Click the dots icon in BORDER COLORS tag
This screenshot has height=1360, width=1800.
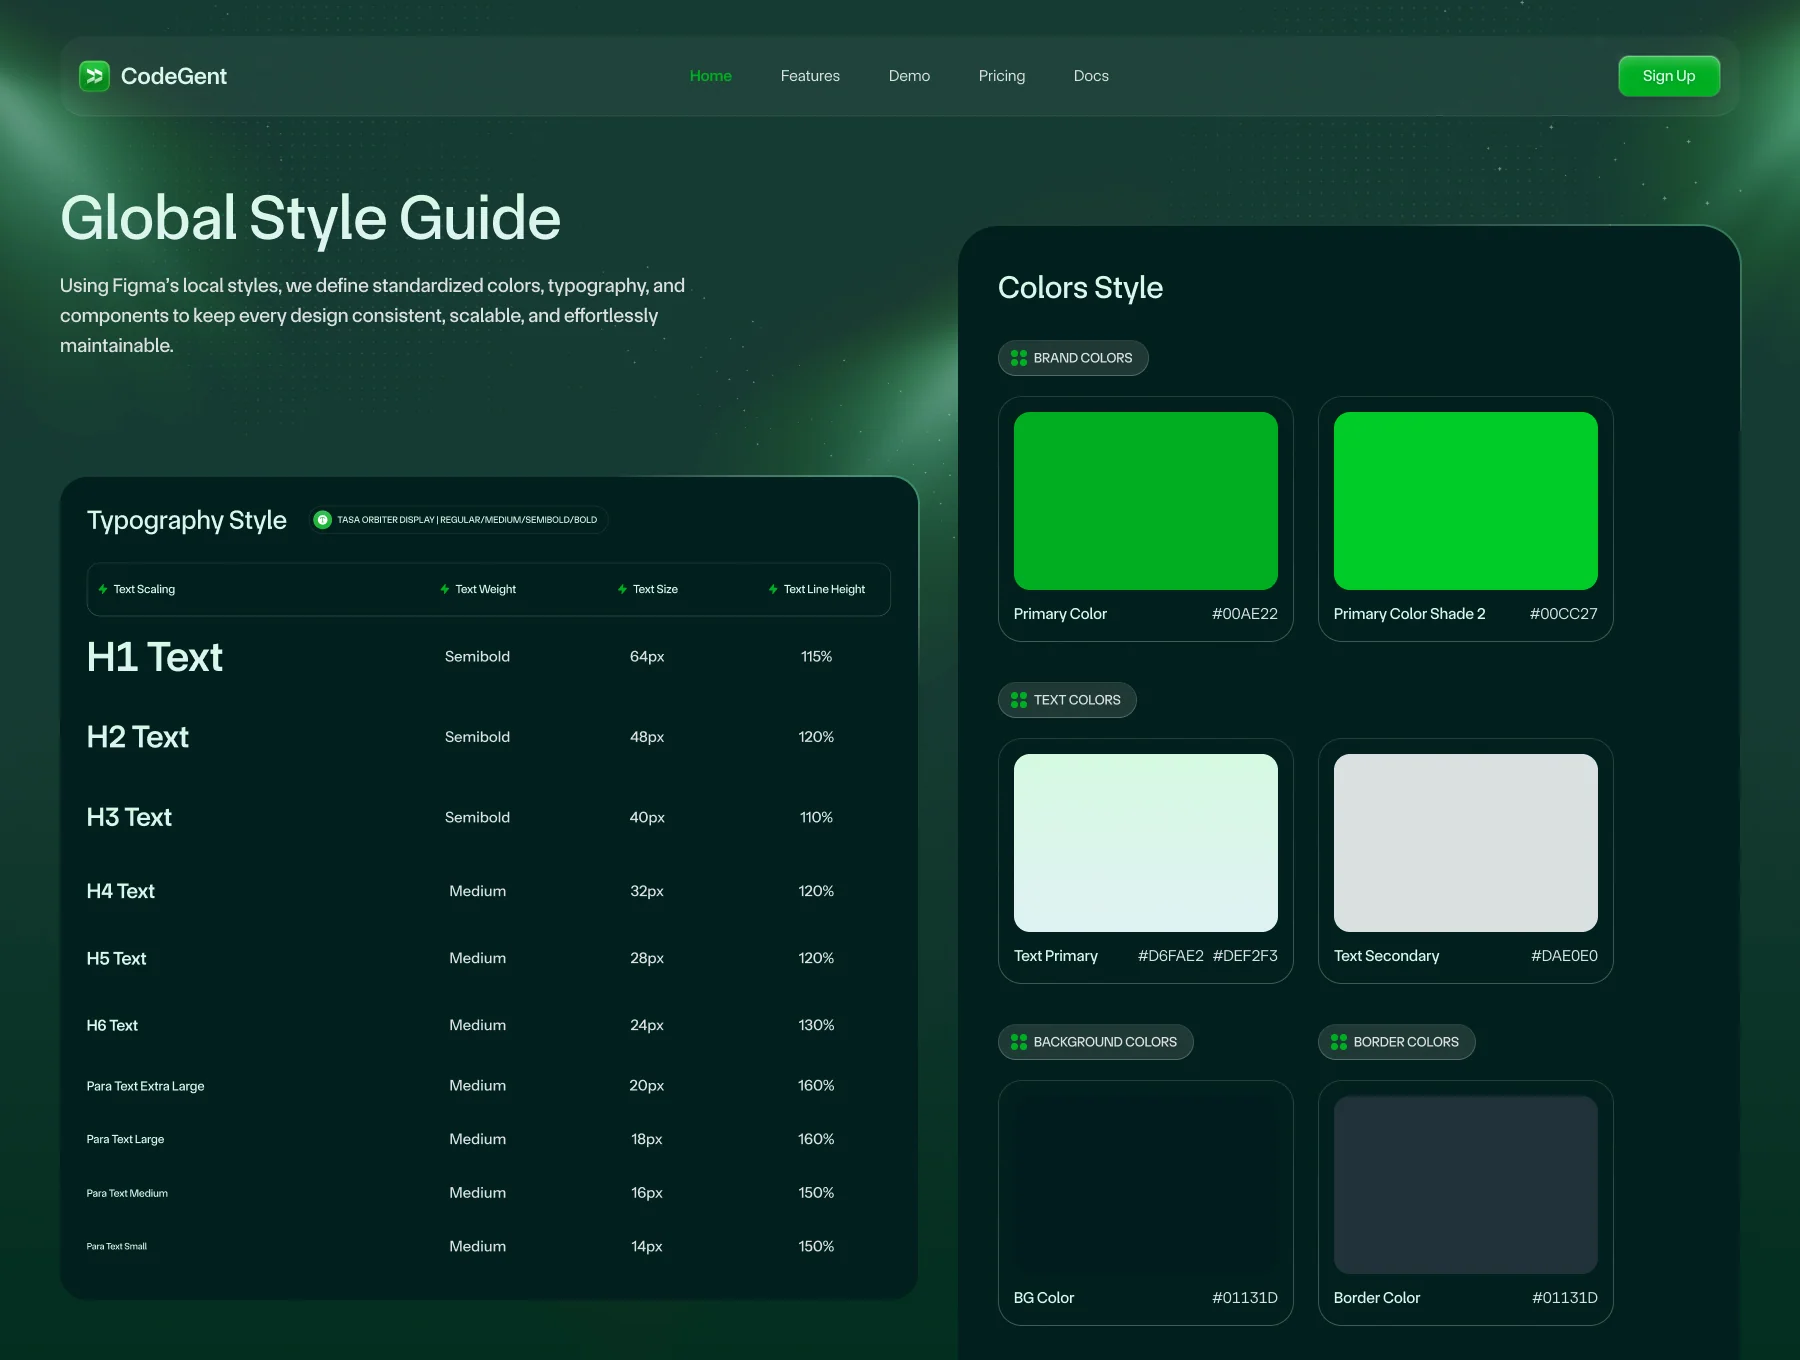(1339, 1042)
